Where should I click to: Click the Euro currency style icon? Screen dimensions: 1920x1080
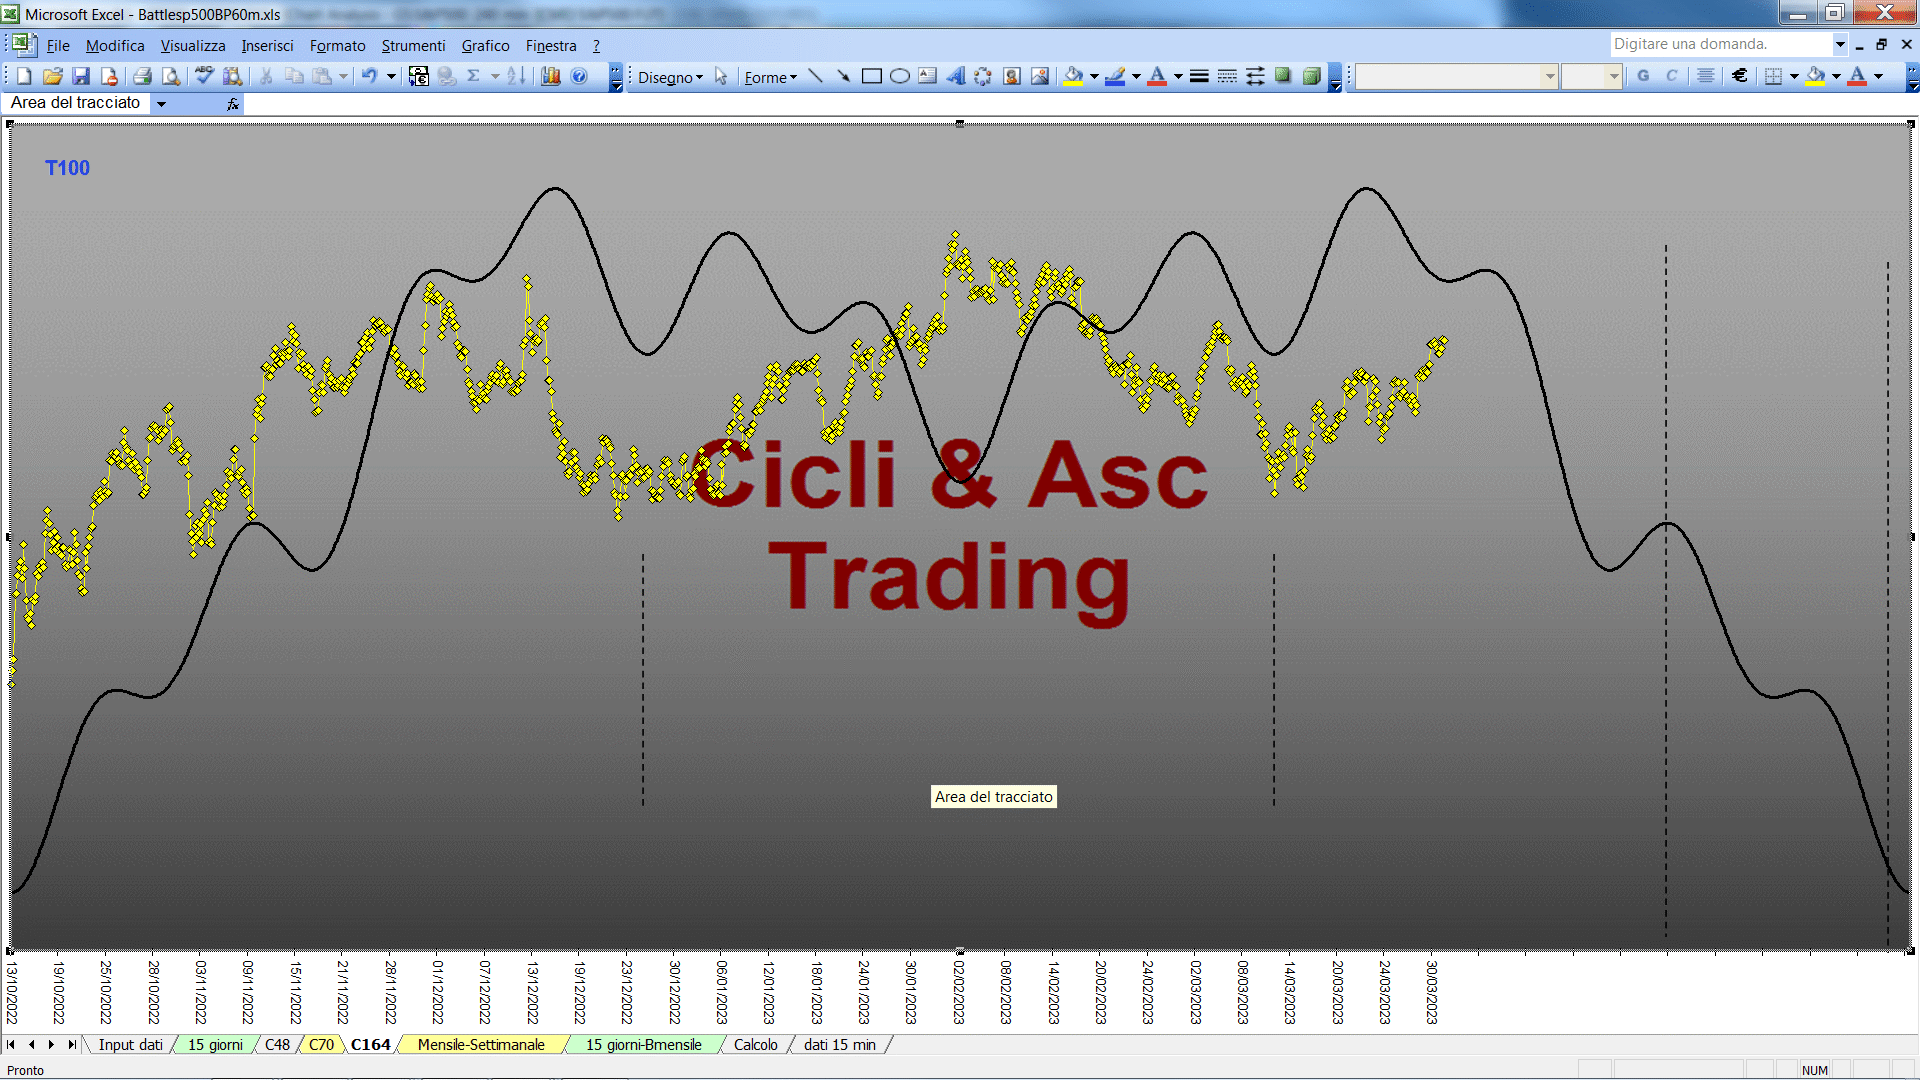(1740, 76)
